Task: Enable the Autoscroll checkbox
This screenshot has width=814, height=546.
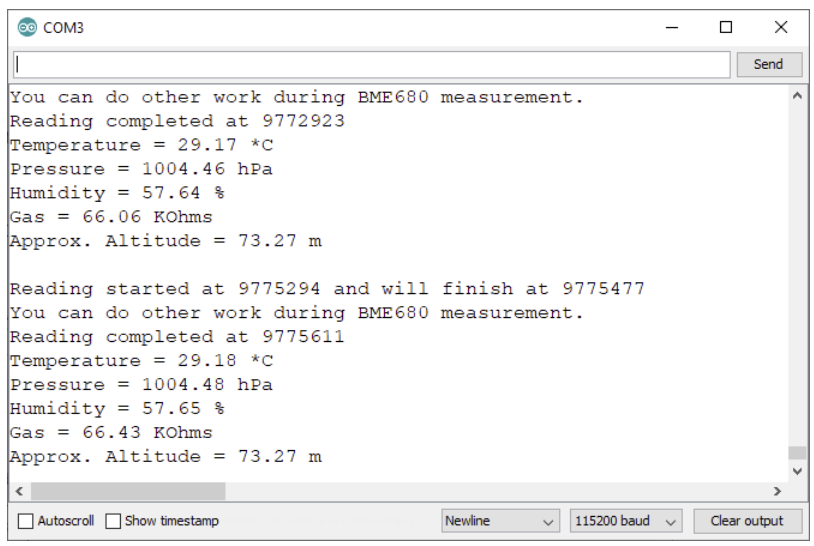Action: [x=26, y=521]
